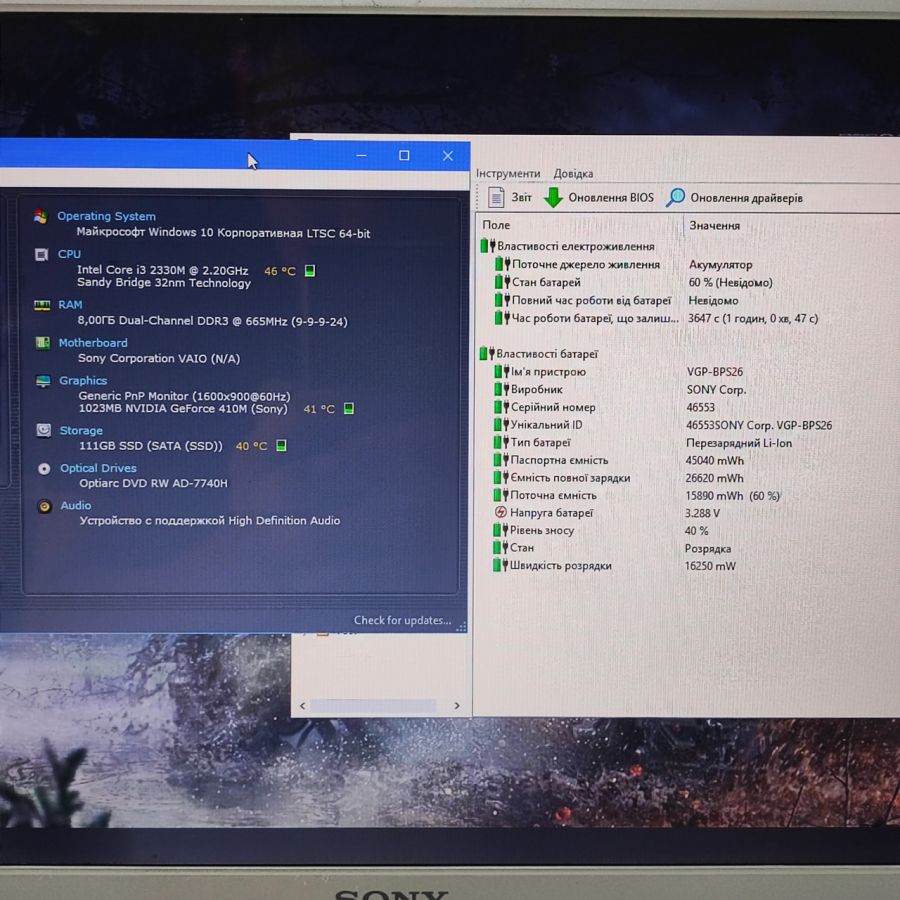900x900 pixels.
Task: Click right scroll arrow in AIDA tree panel
Action: click(x=457, y=705)
